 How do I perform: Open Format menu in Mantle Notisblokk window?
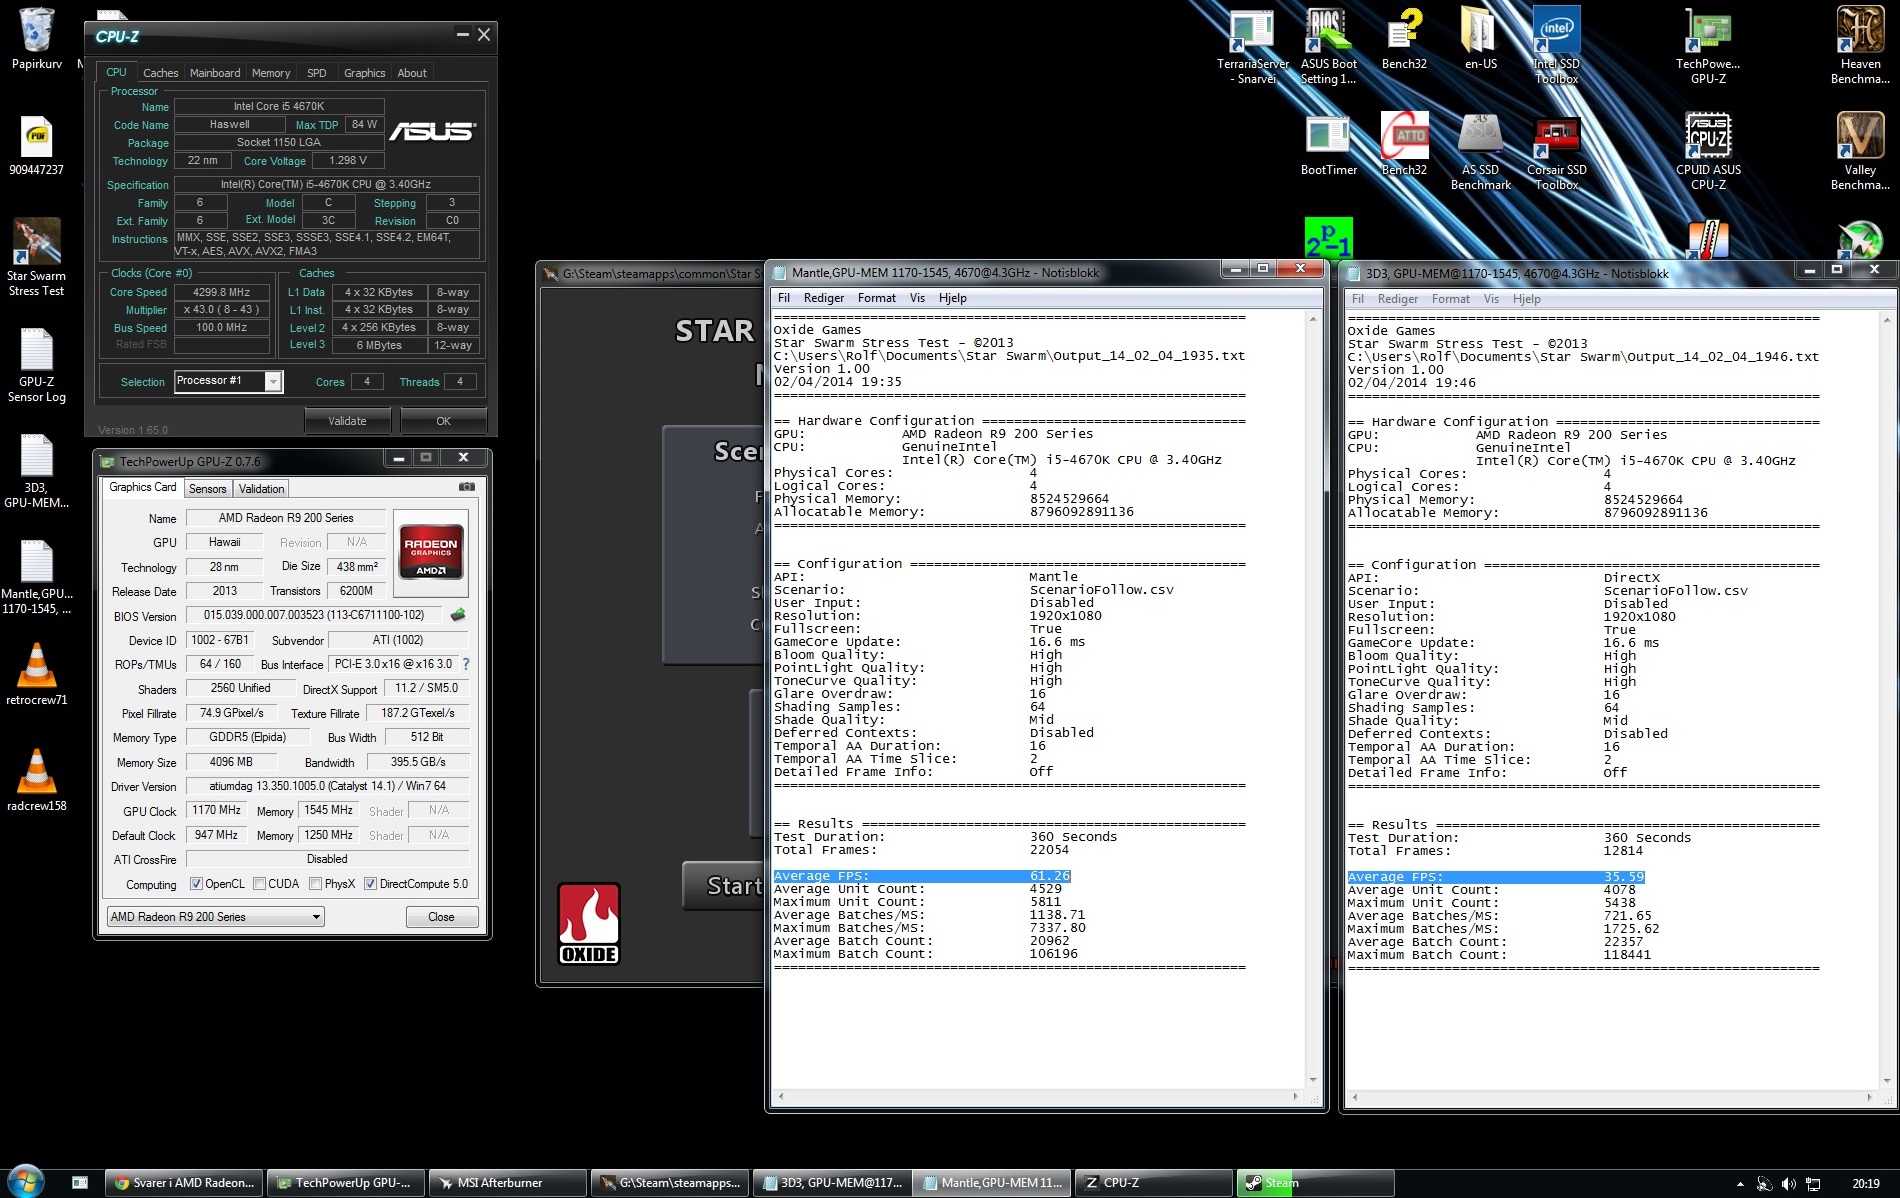point(877,298)
